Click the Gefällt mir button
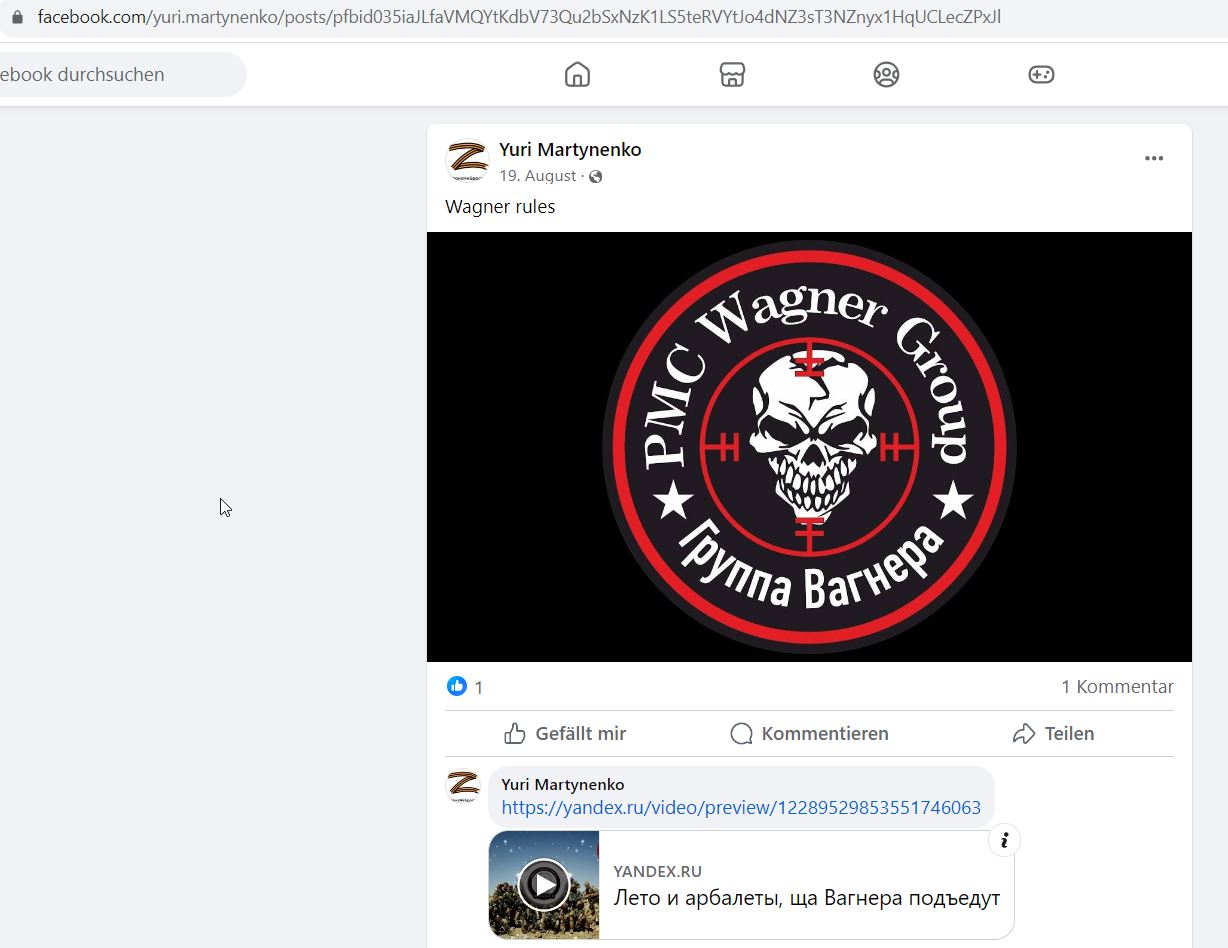The image size is (1228, 948). [565, 734]
